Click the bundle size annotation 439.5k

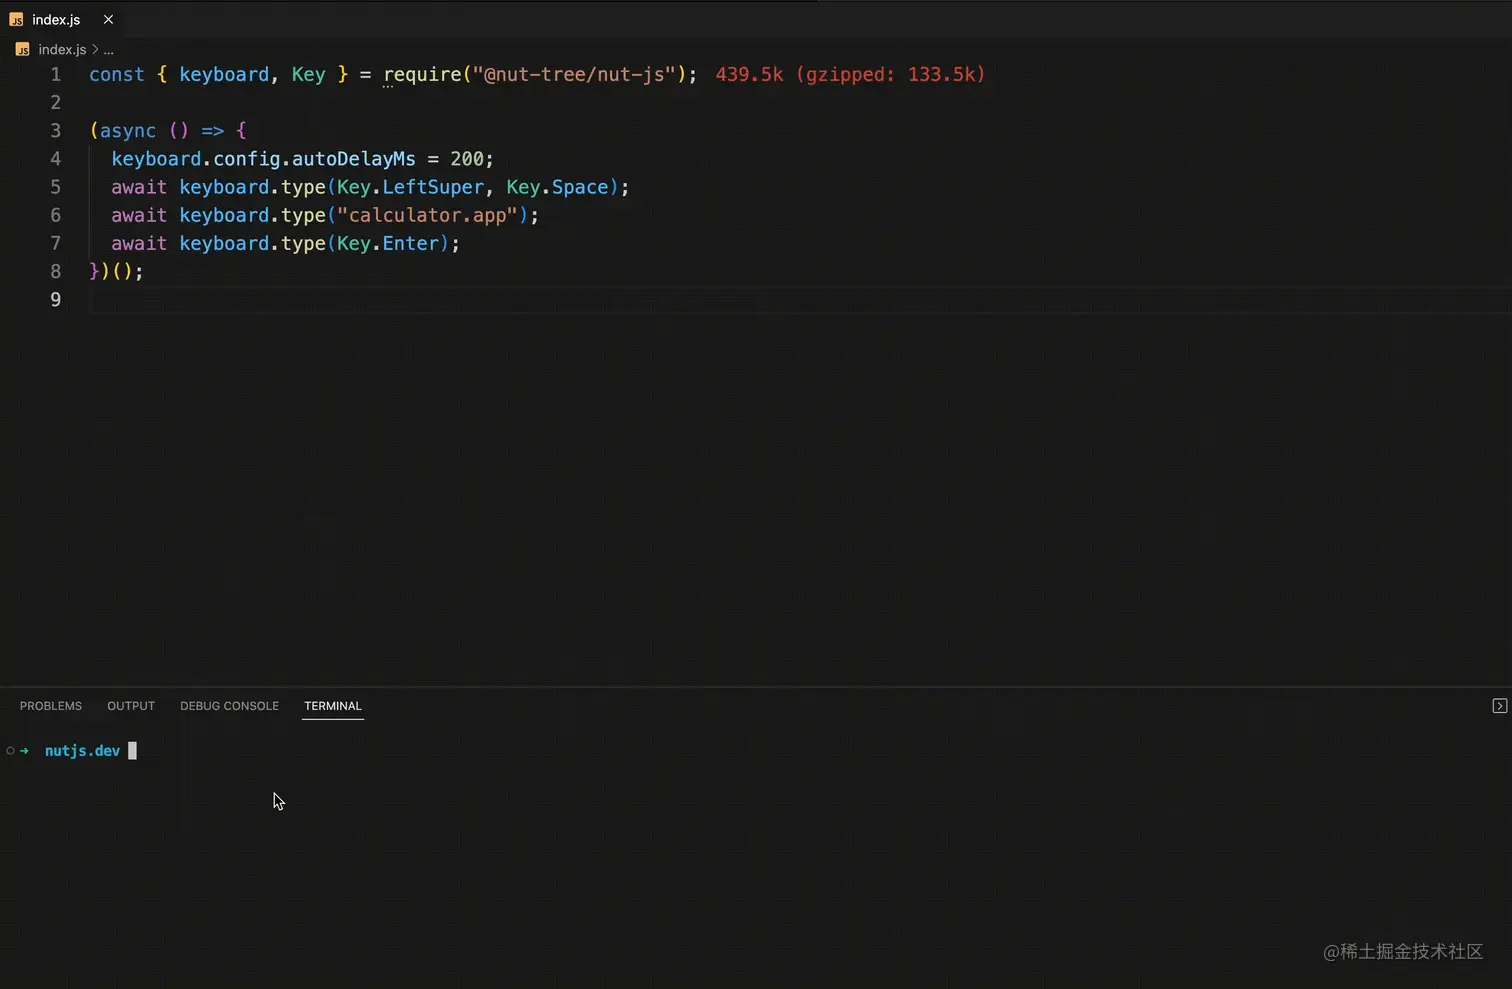click(x=750, y=74)
